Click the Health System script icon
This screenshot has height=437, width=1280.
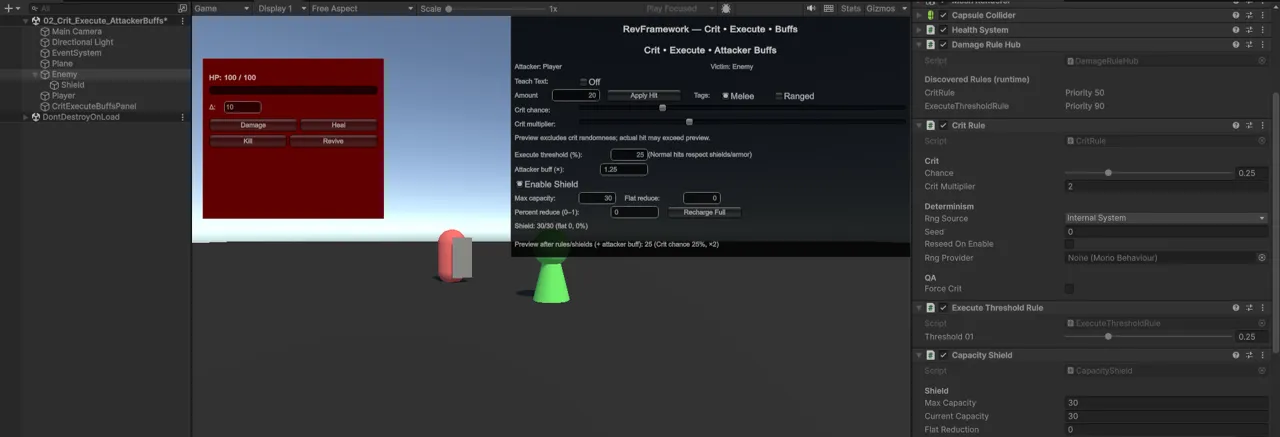tap(930, 30)
